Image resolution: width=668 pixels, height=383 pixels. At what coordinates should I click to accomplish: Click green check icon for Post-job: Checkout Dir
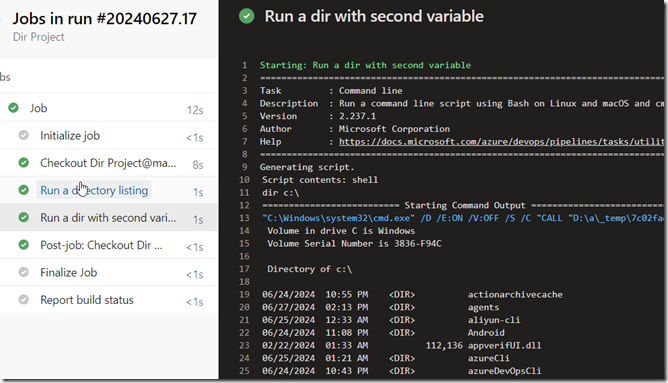[x=24, y=245]
